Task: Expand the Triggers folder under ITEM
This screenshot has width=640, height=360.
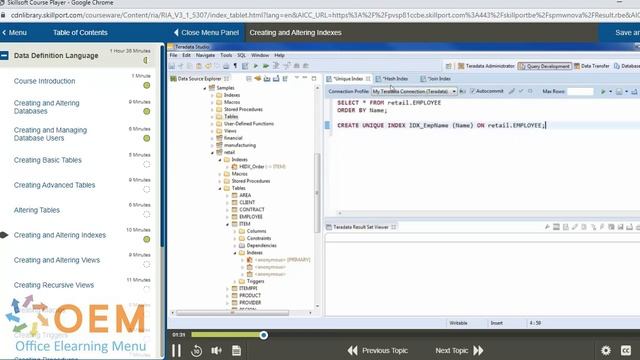Action: coord(235,281)
